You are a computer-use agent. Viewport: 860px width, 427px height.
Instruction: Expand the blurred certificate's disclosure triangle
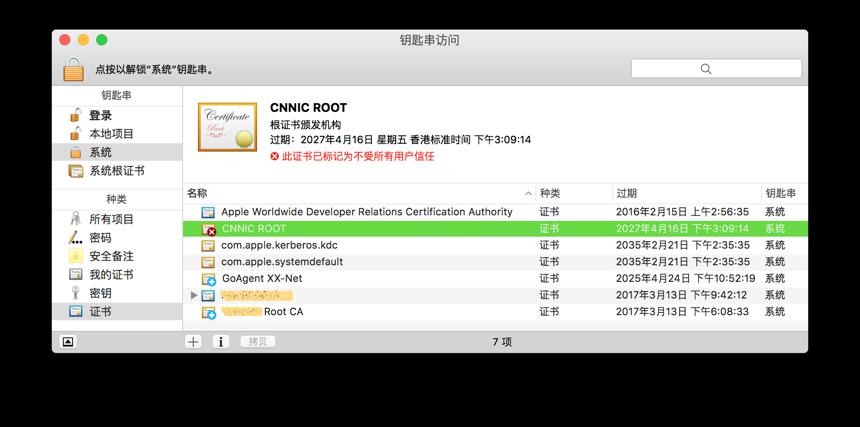[193, 295]
